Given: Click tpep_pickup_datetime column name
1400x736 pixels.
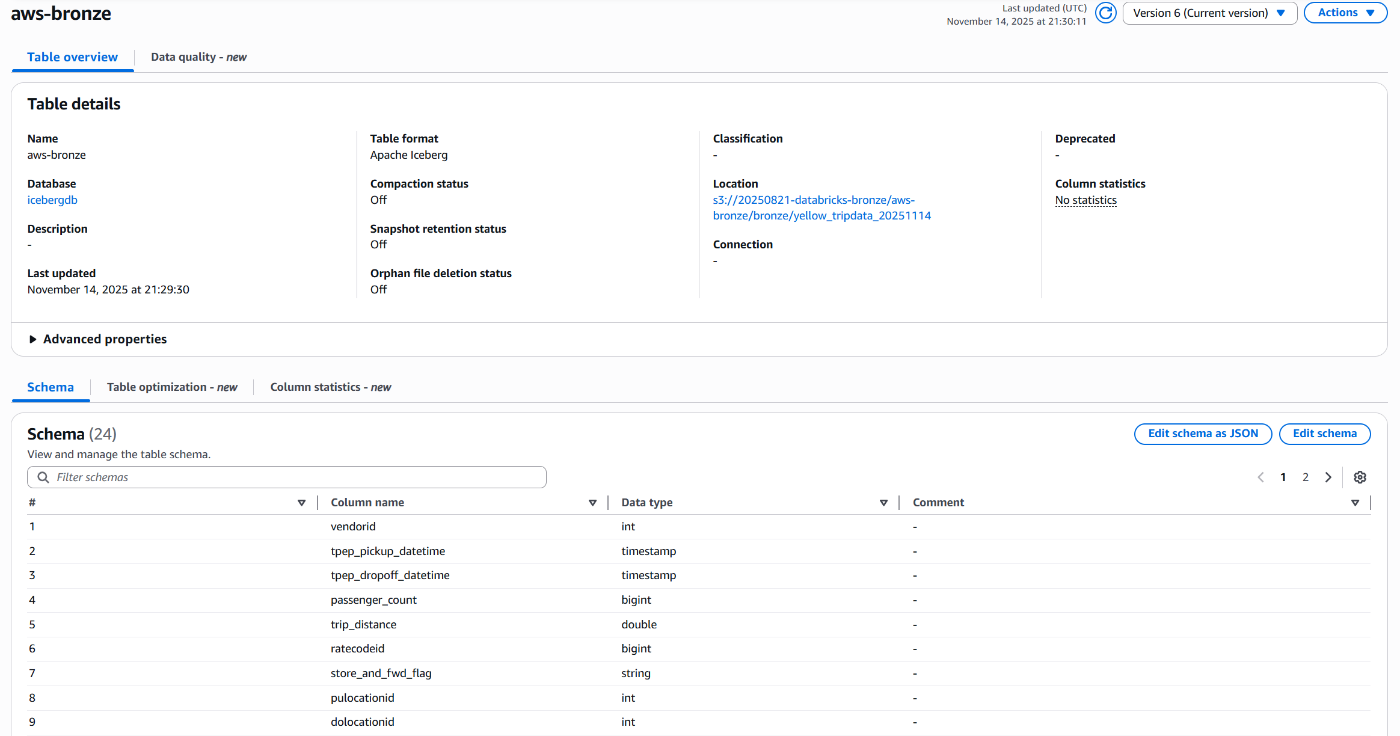Looking at the screenshot, I should (388, 551).
